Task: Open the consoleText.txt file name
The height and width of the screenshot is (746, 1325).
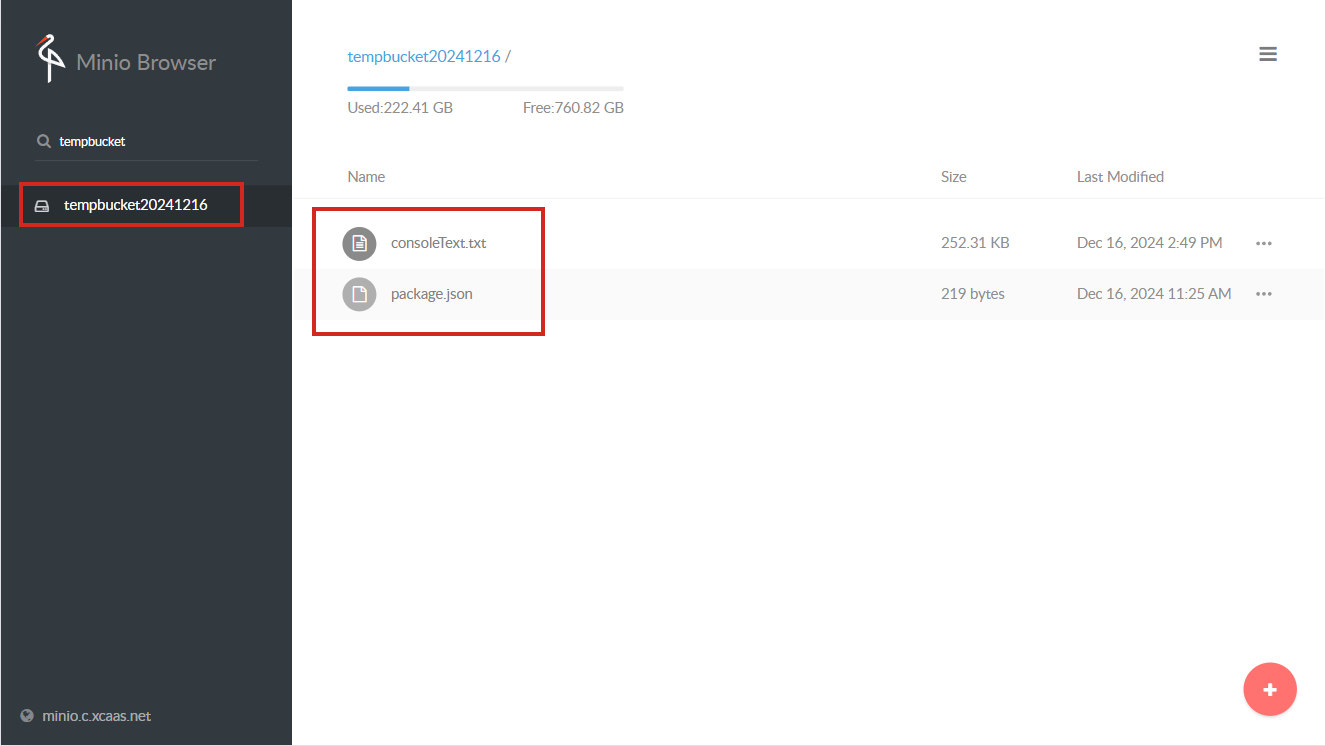Action: (x=438, y=243)
